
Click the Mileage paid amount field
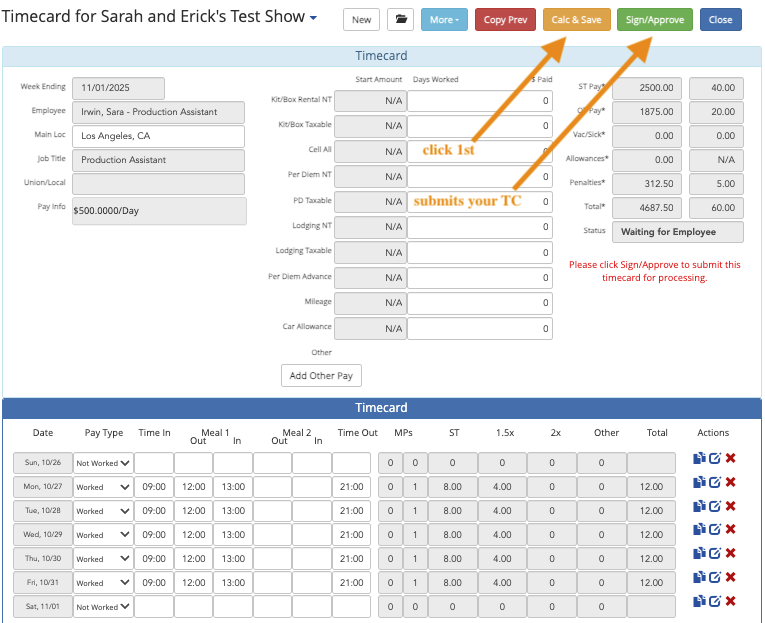(x=480, y=303)
